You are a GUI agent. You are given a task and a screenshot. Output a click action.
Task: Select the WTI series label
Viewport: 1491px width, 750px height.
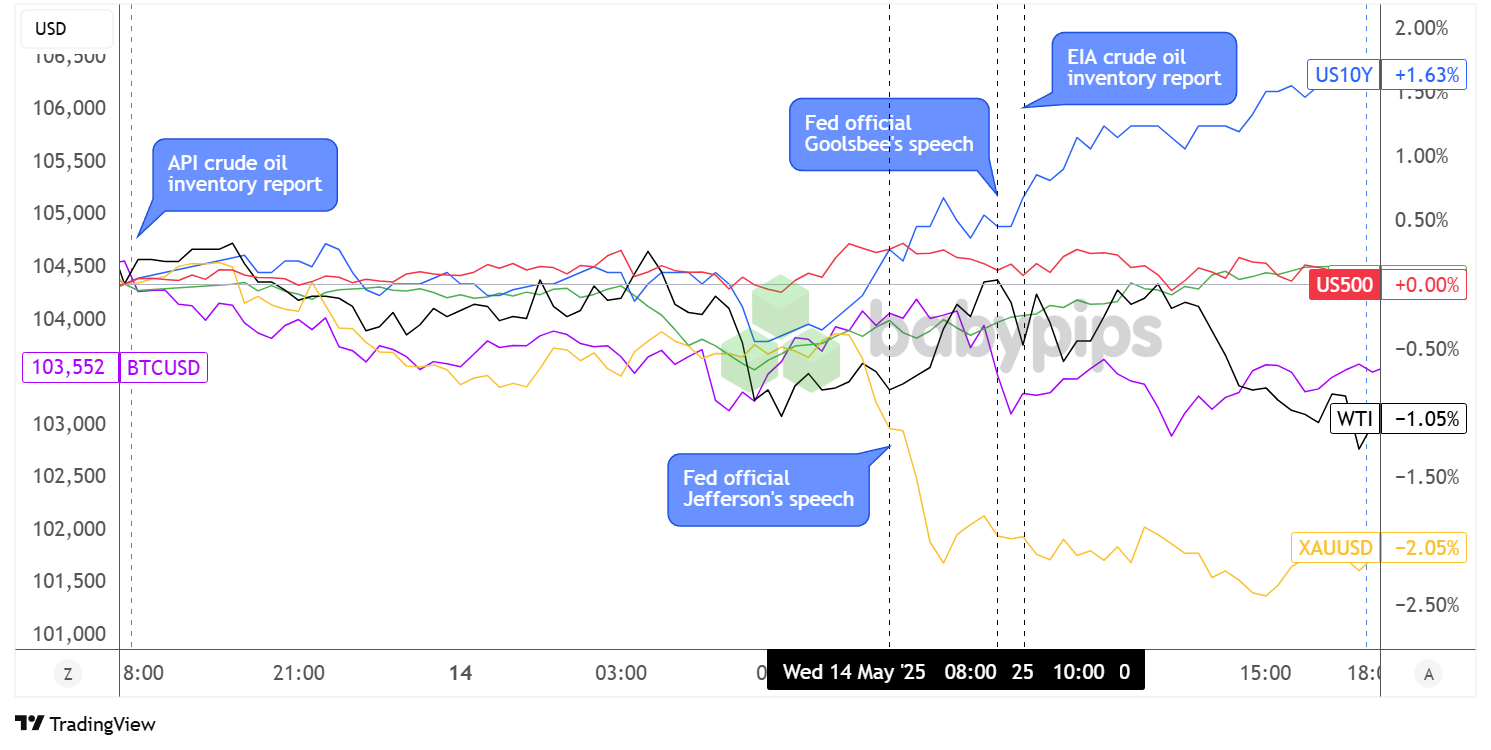point(1354,419)
